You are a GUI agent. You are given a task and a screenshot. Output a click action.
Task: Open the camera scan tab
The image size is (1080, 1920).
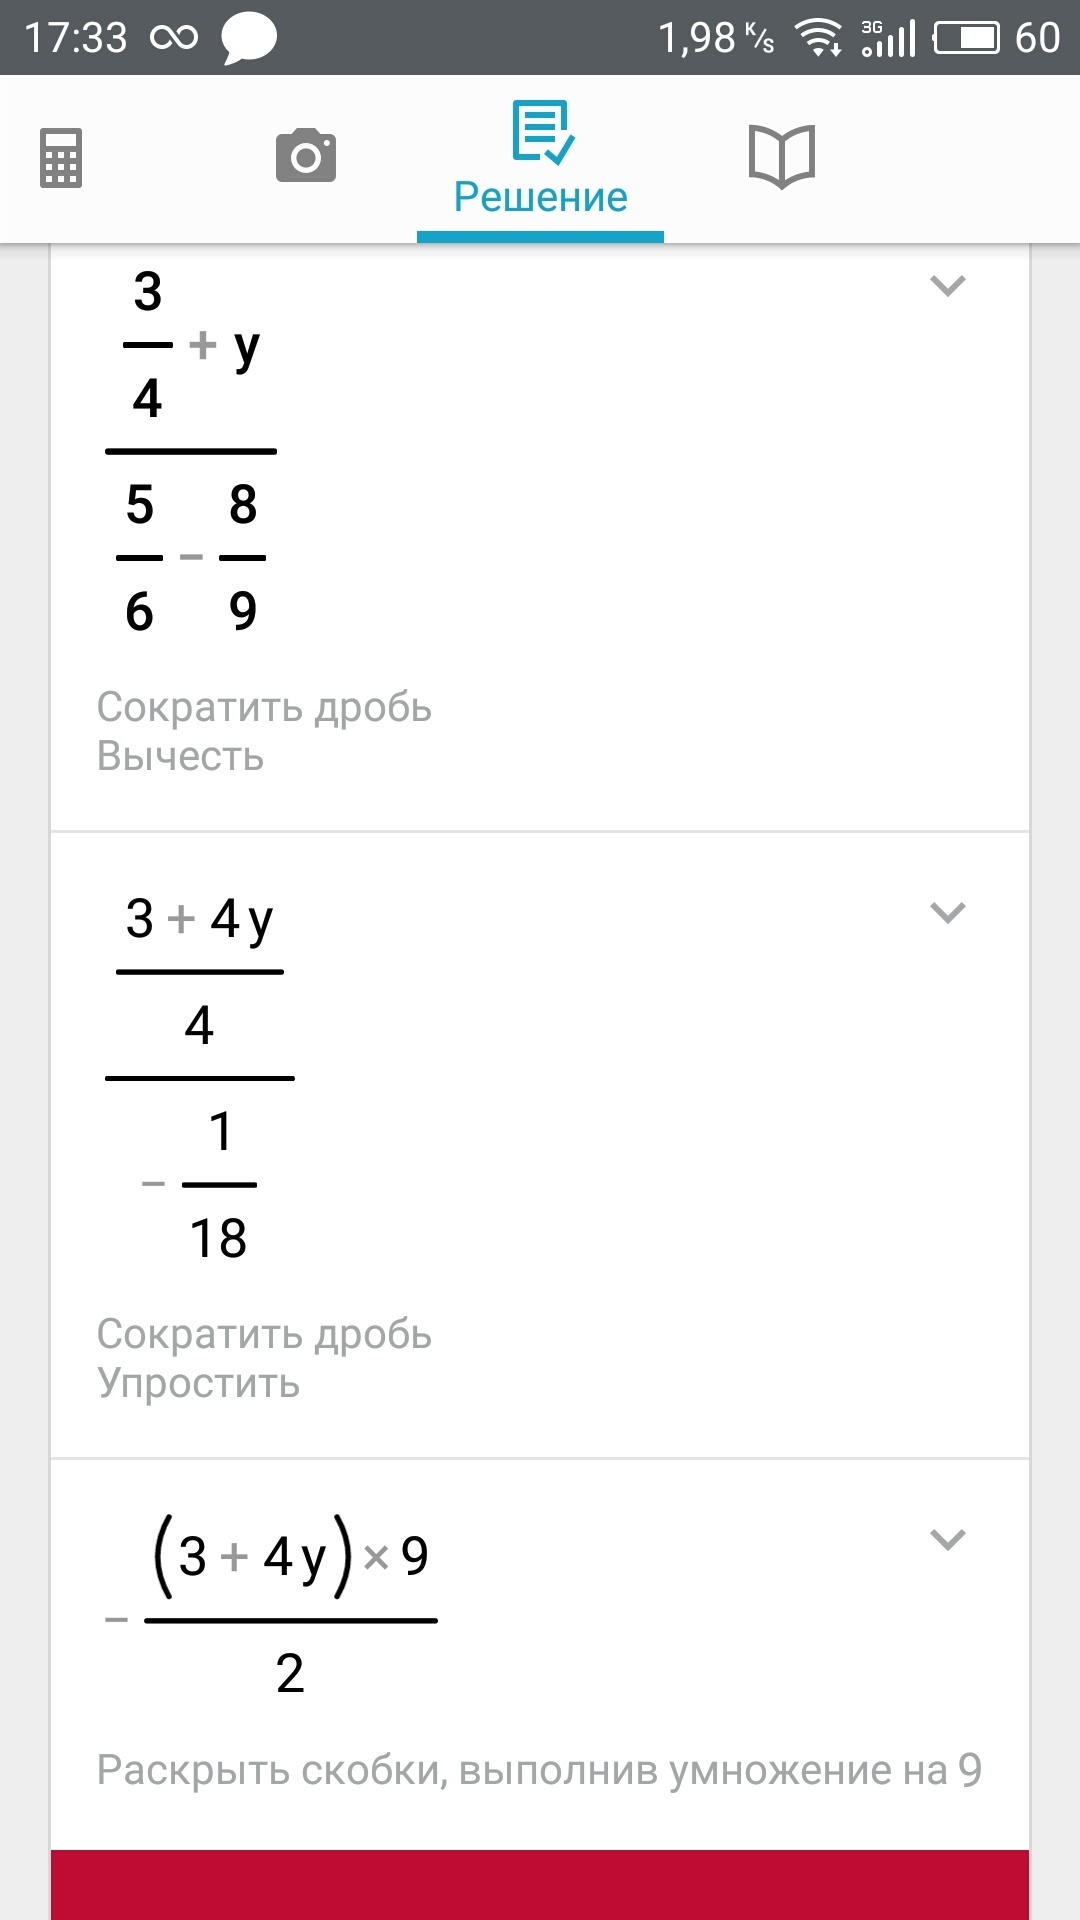(306, 156)
